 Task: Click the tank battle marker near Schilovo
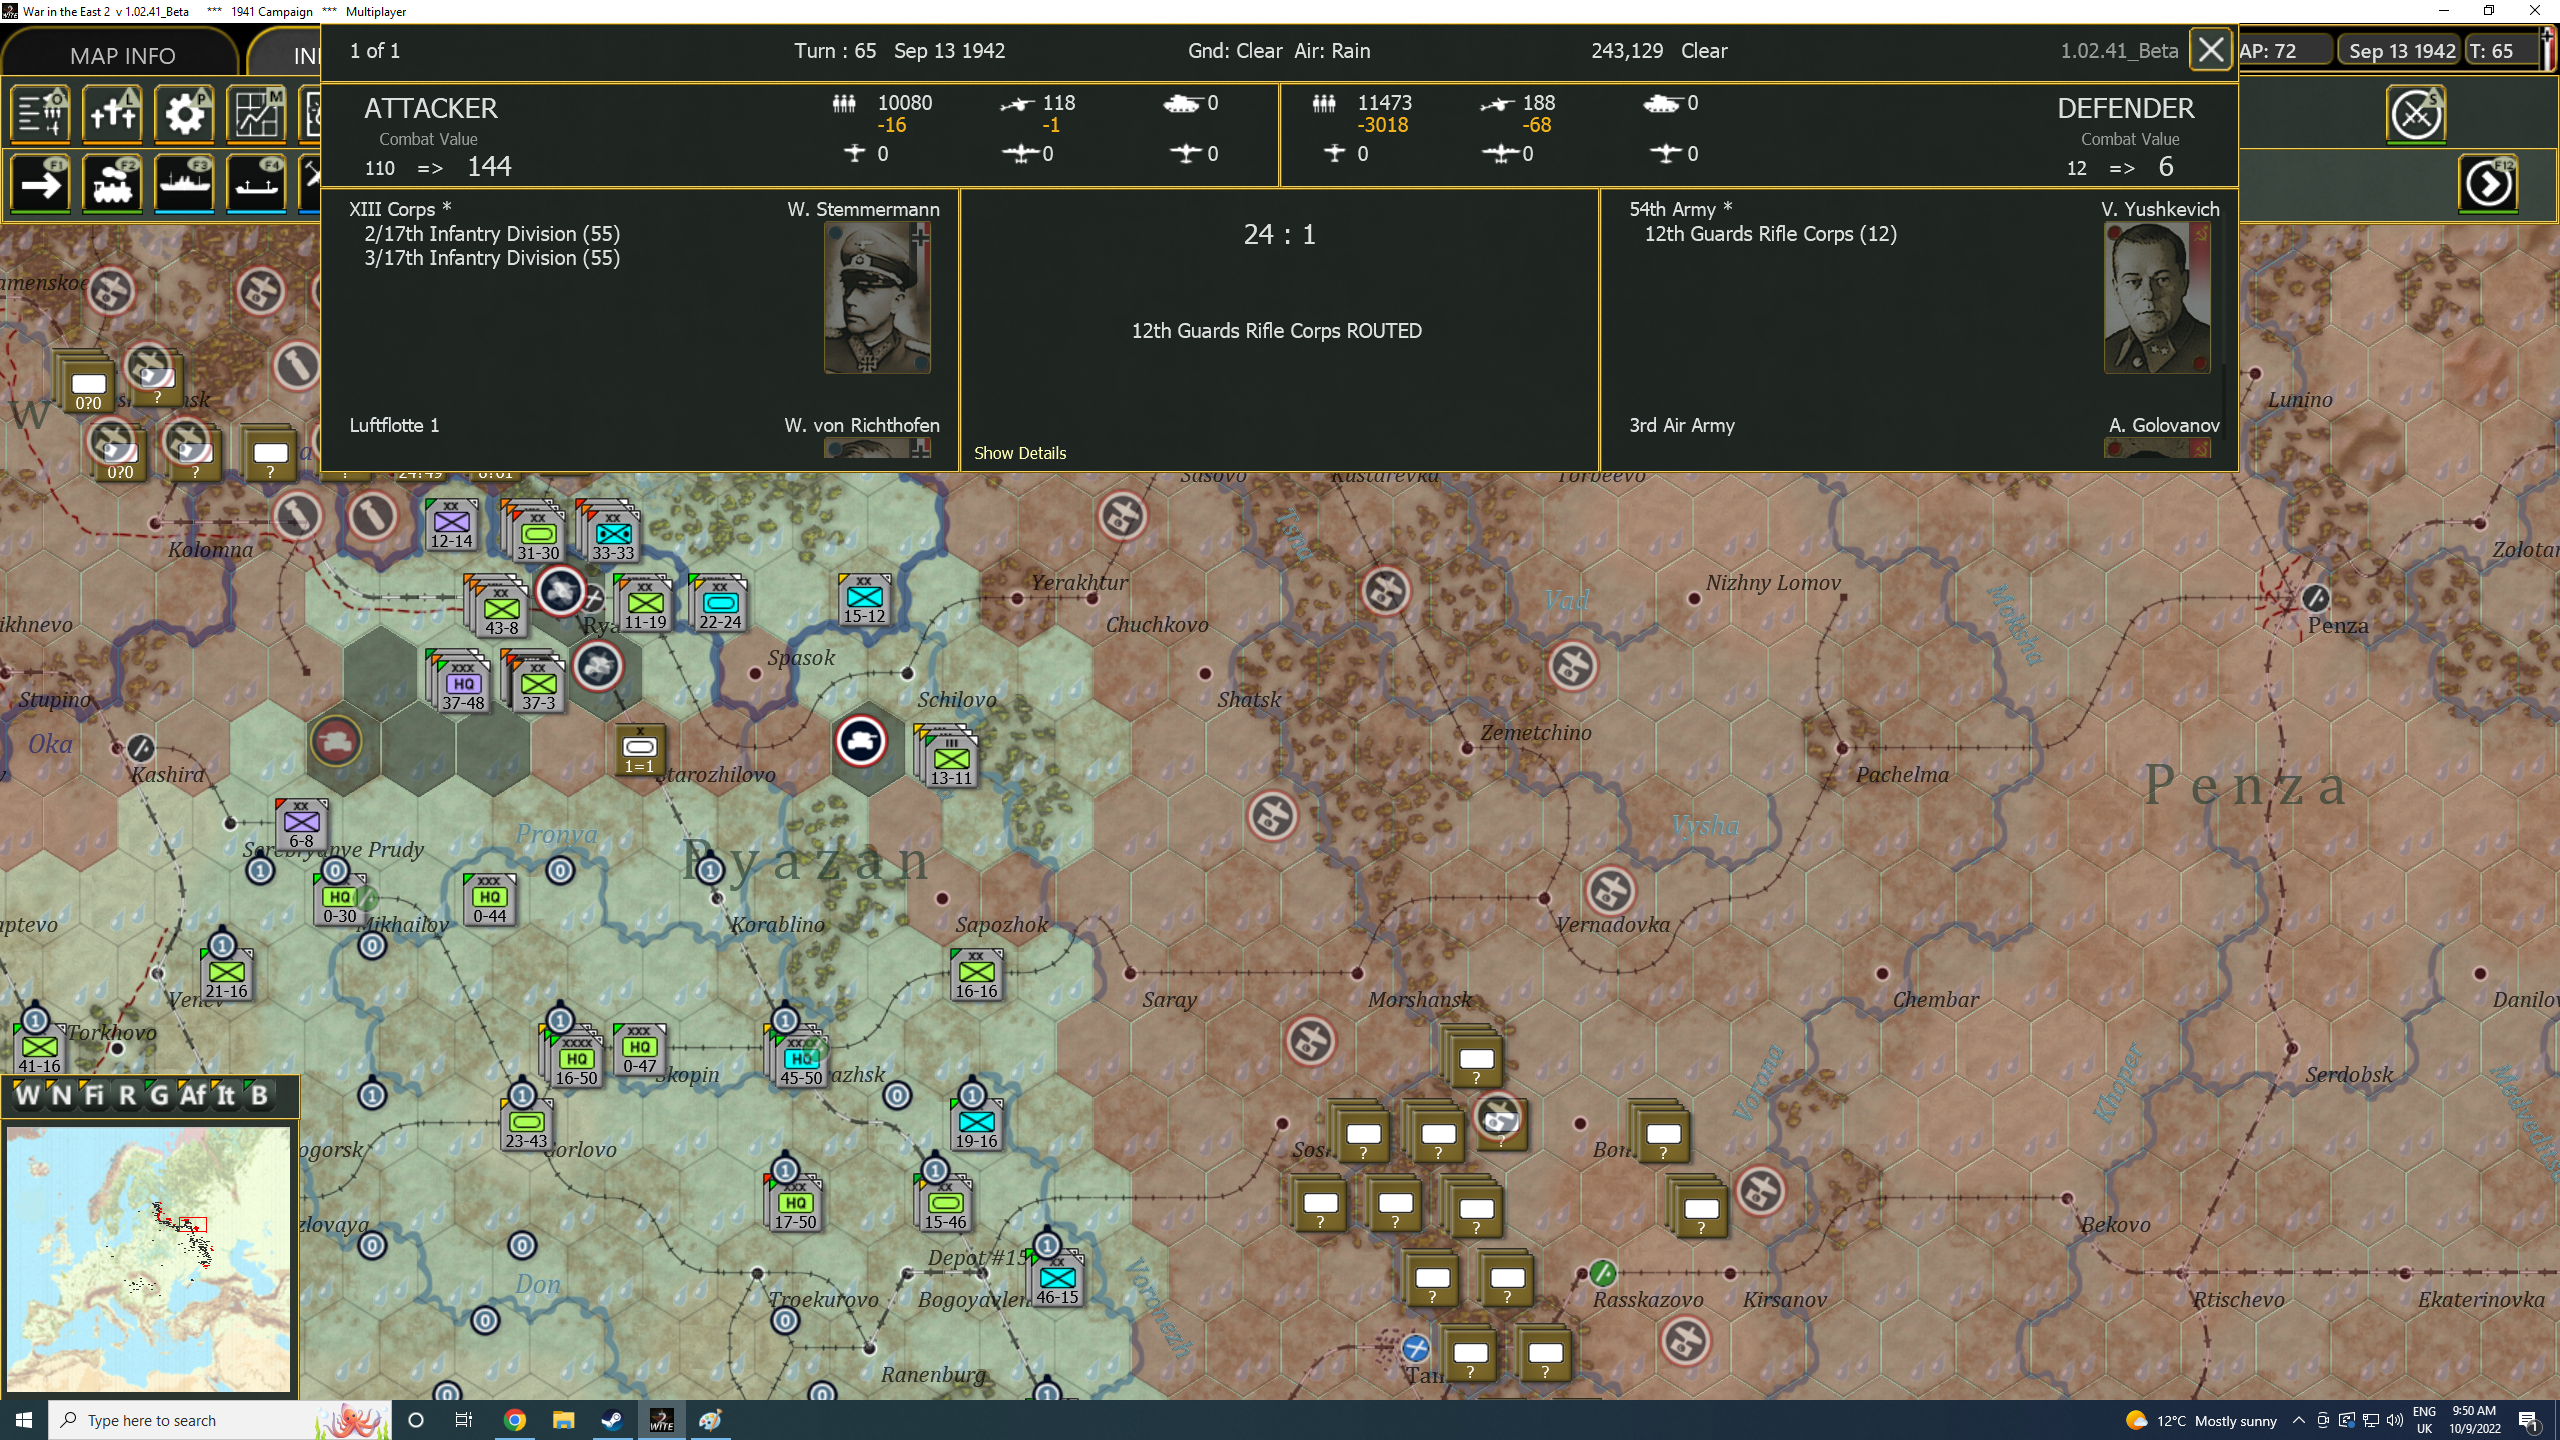pos(861,742)
